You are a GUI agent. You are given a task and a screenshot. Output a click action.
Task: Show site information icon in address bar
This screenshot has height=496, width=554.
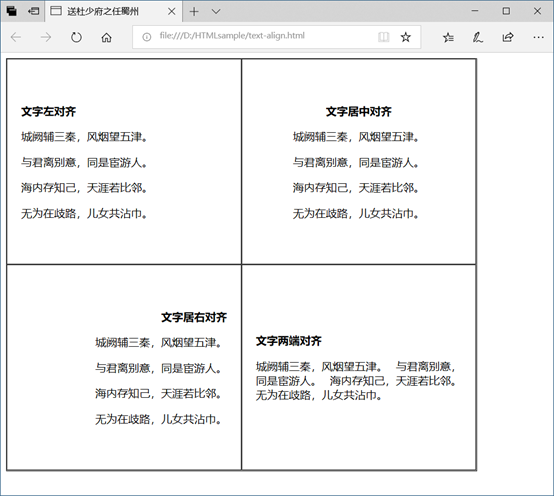147,37
